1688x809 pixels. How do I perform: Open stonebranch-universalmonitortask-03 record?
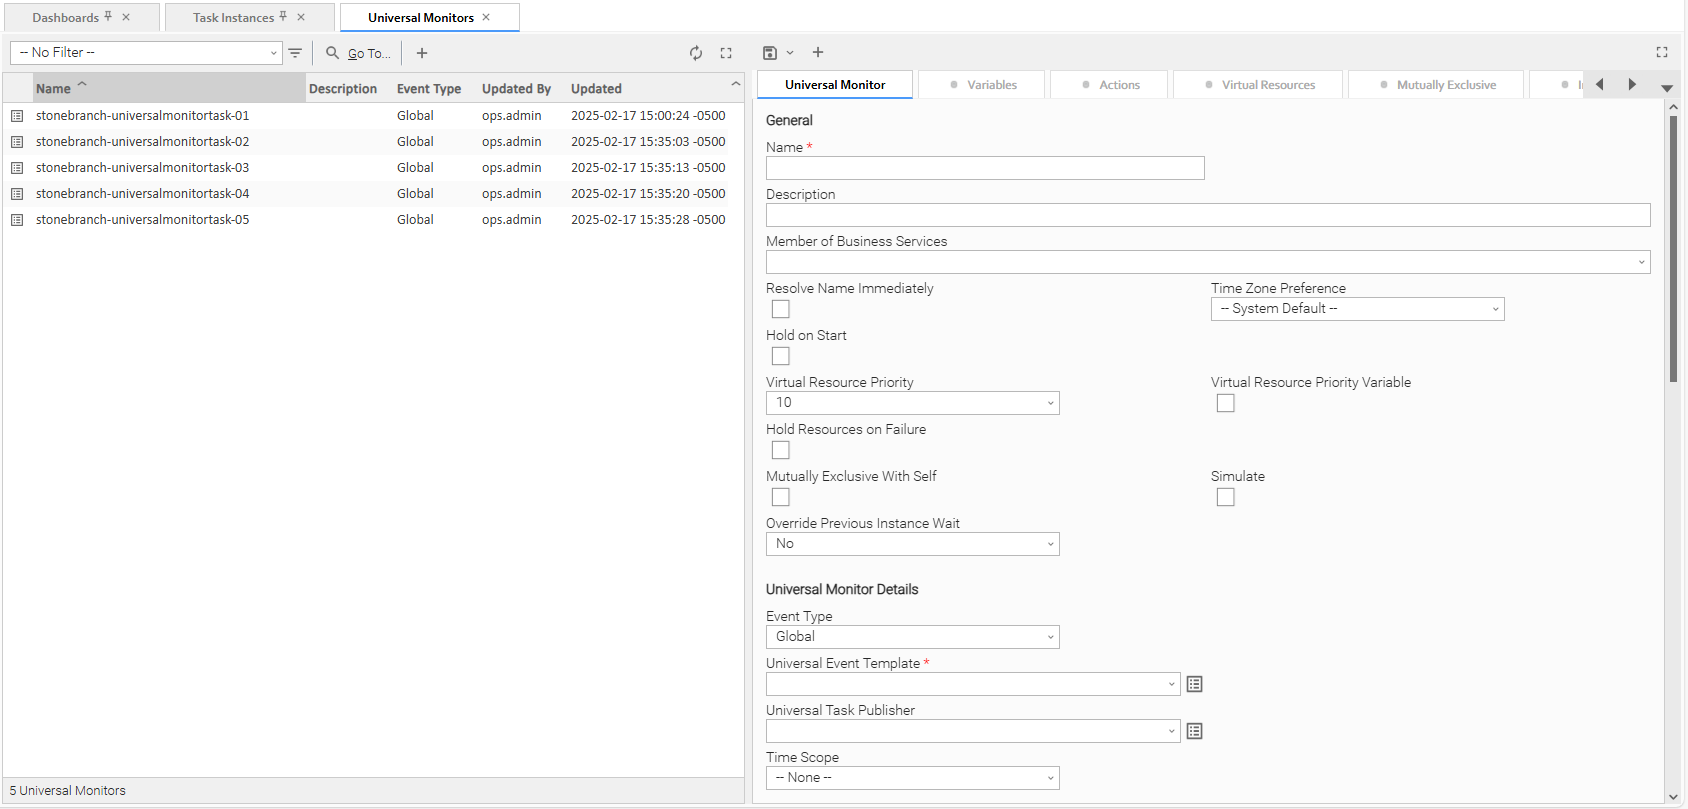point(142,168)
